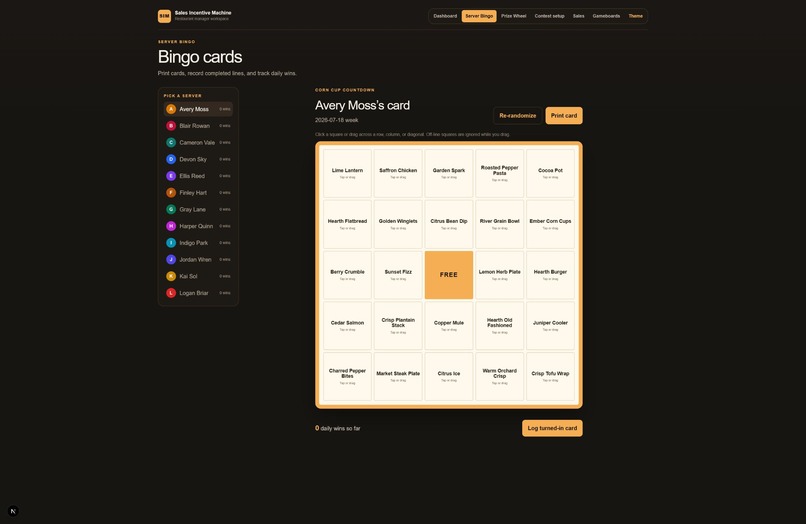Mark the Lemon Herb Plate square
The height and width of the screenshot is (524, 806).
(x=500, y=275)
